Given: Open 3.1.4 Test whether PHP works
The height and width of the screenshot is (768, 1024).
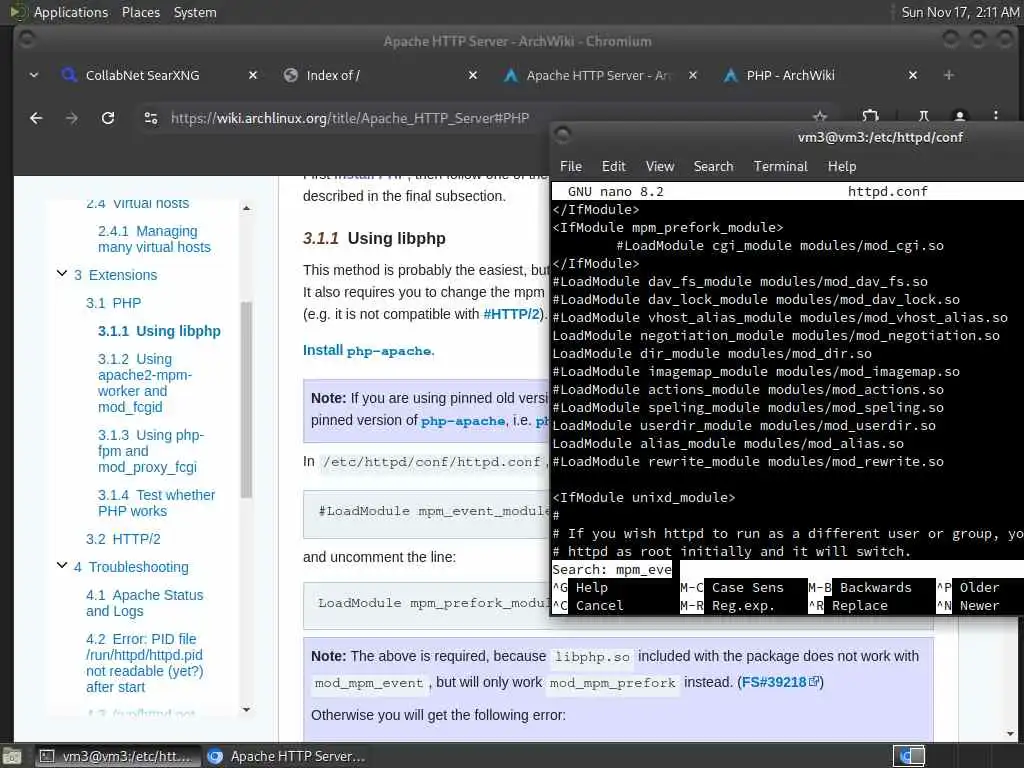Looking at the screenshot, I should click(x=156, y=503).
